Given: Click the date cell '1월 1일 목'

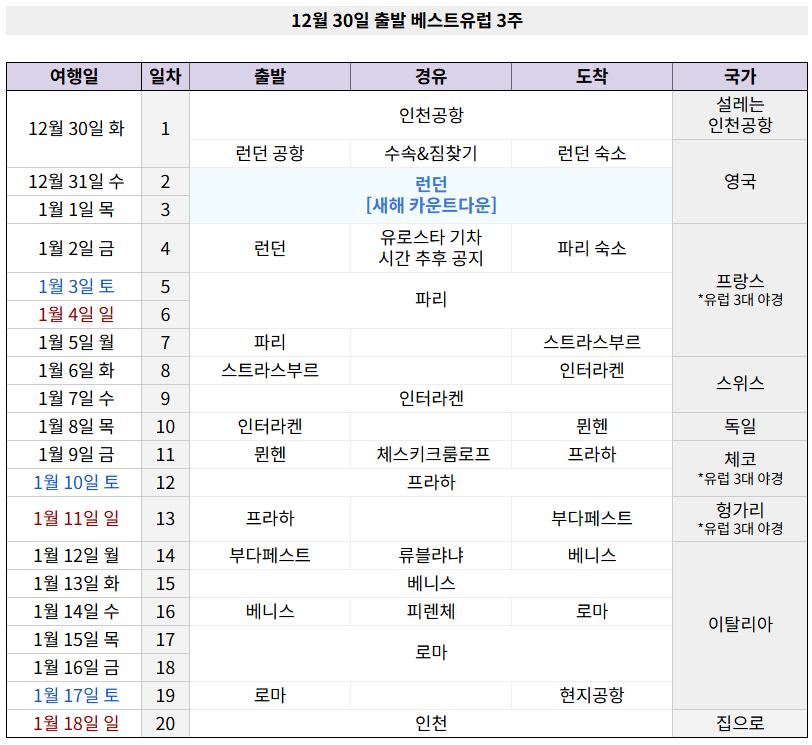Looking at the screenshot, I should click(x=74, y=210).
